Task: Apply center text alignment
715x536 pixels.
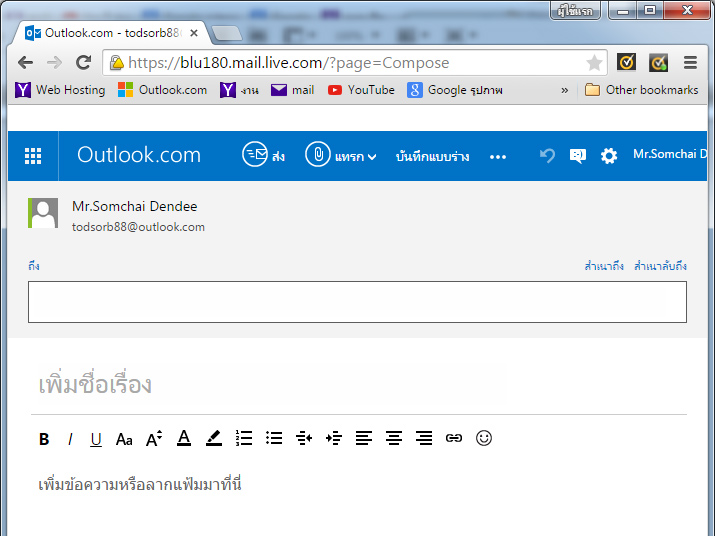Action: [394, 439]
